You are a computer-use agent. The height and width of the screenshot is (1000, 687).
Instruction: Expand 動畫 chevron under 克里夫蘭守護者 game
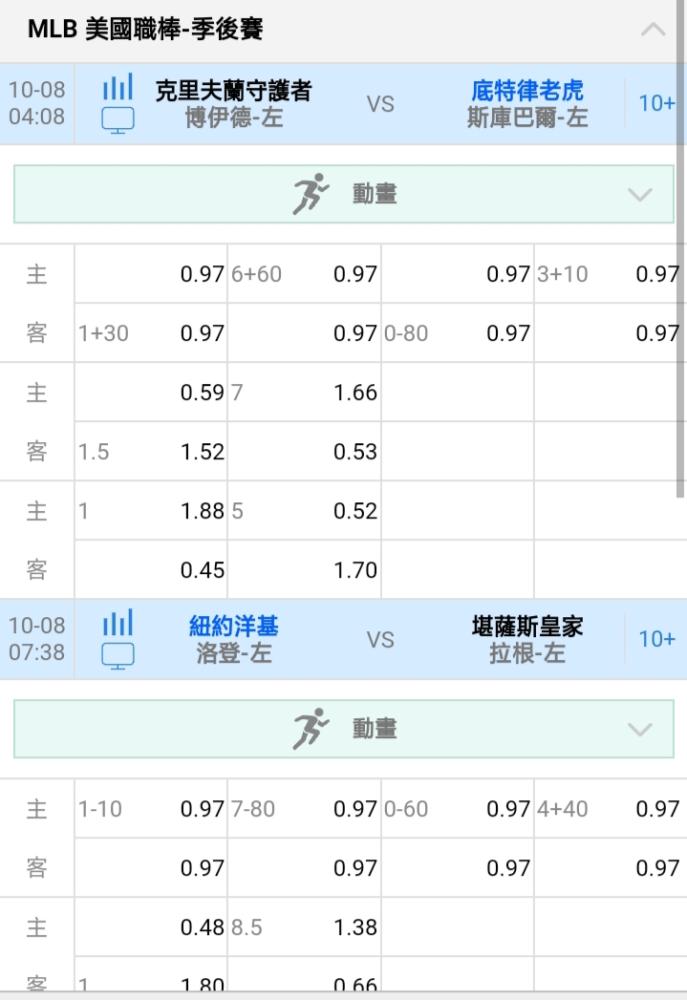tap(640, 194)
